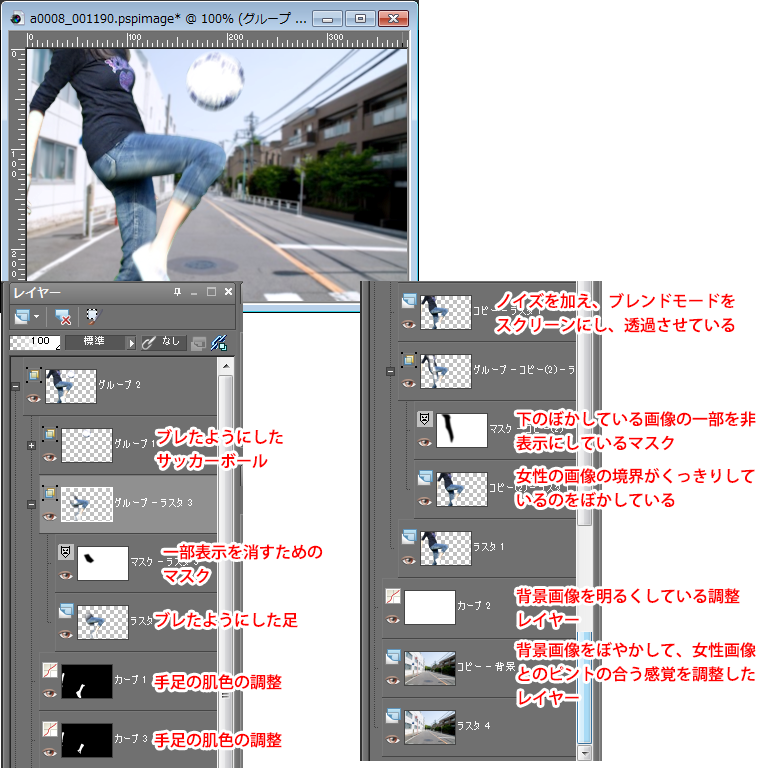Hide the コピー - 背景 layer

coord(393,680)
